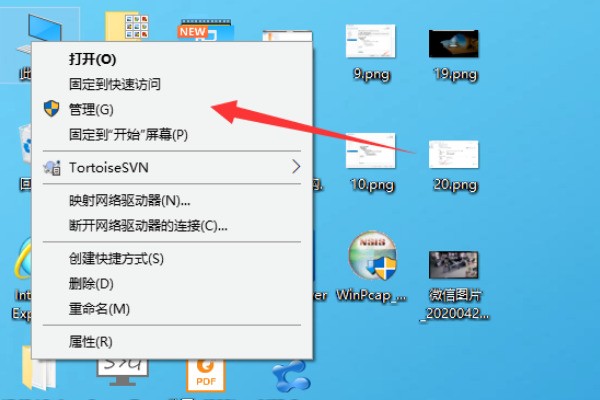600x400 pixels.
Task: Click the 19.png file name label
Action: tap(455, 74)
